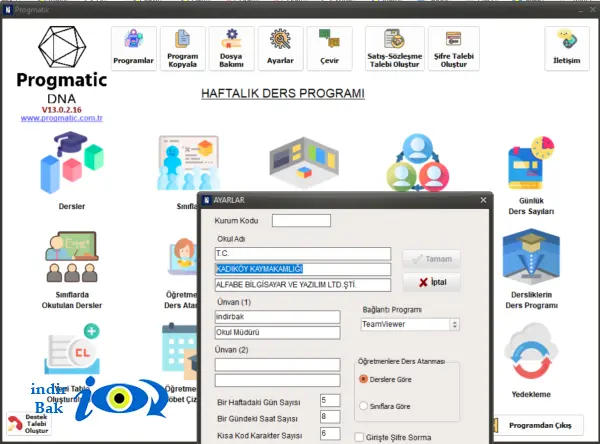Click the three-person teachers icon
The image size is (600, 444).
tap(417, 163)
